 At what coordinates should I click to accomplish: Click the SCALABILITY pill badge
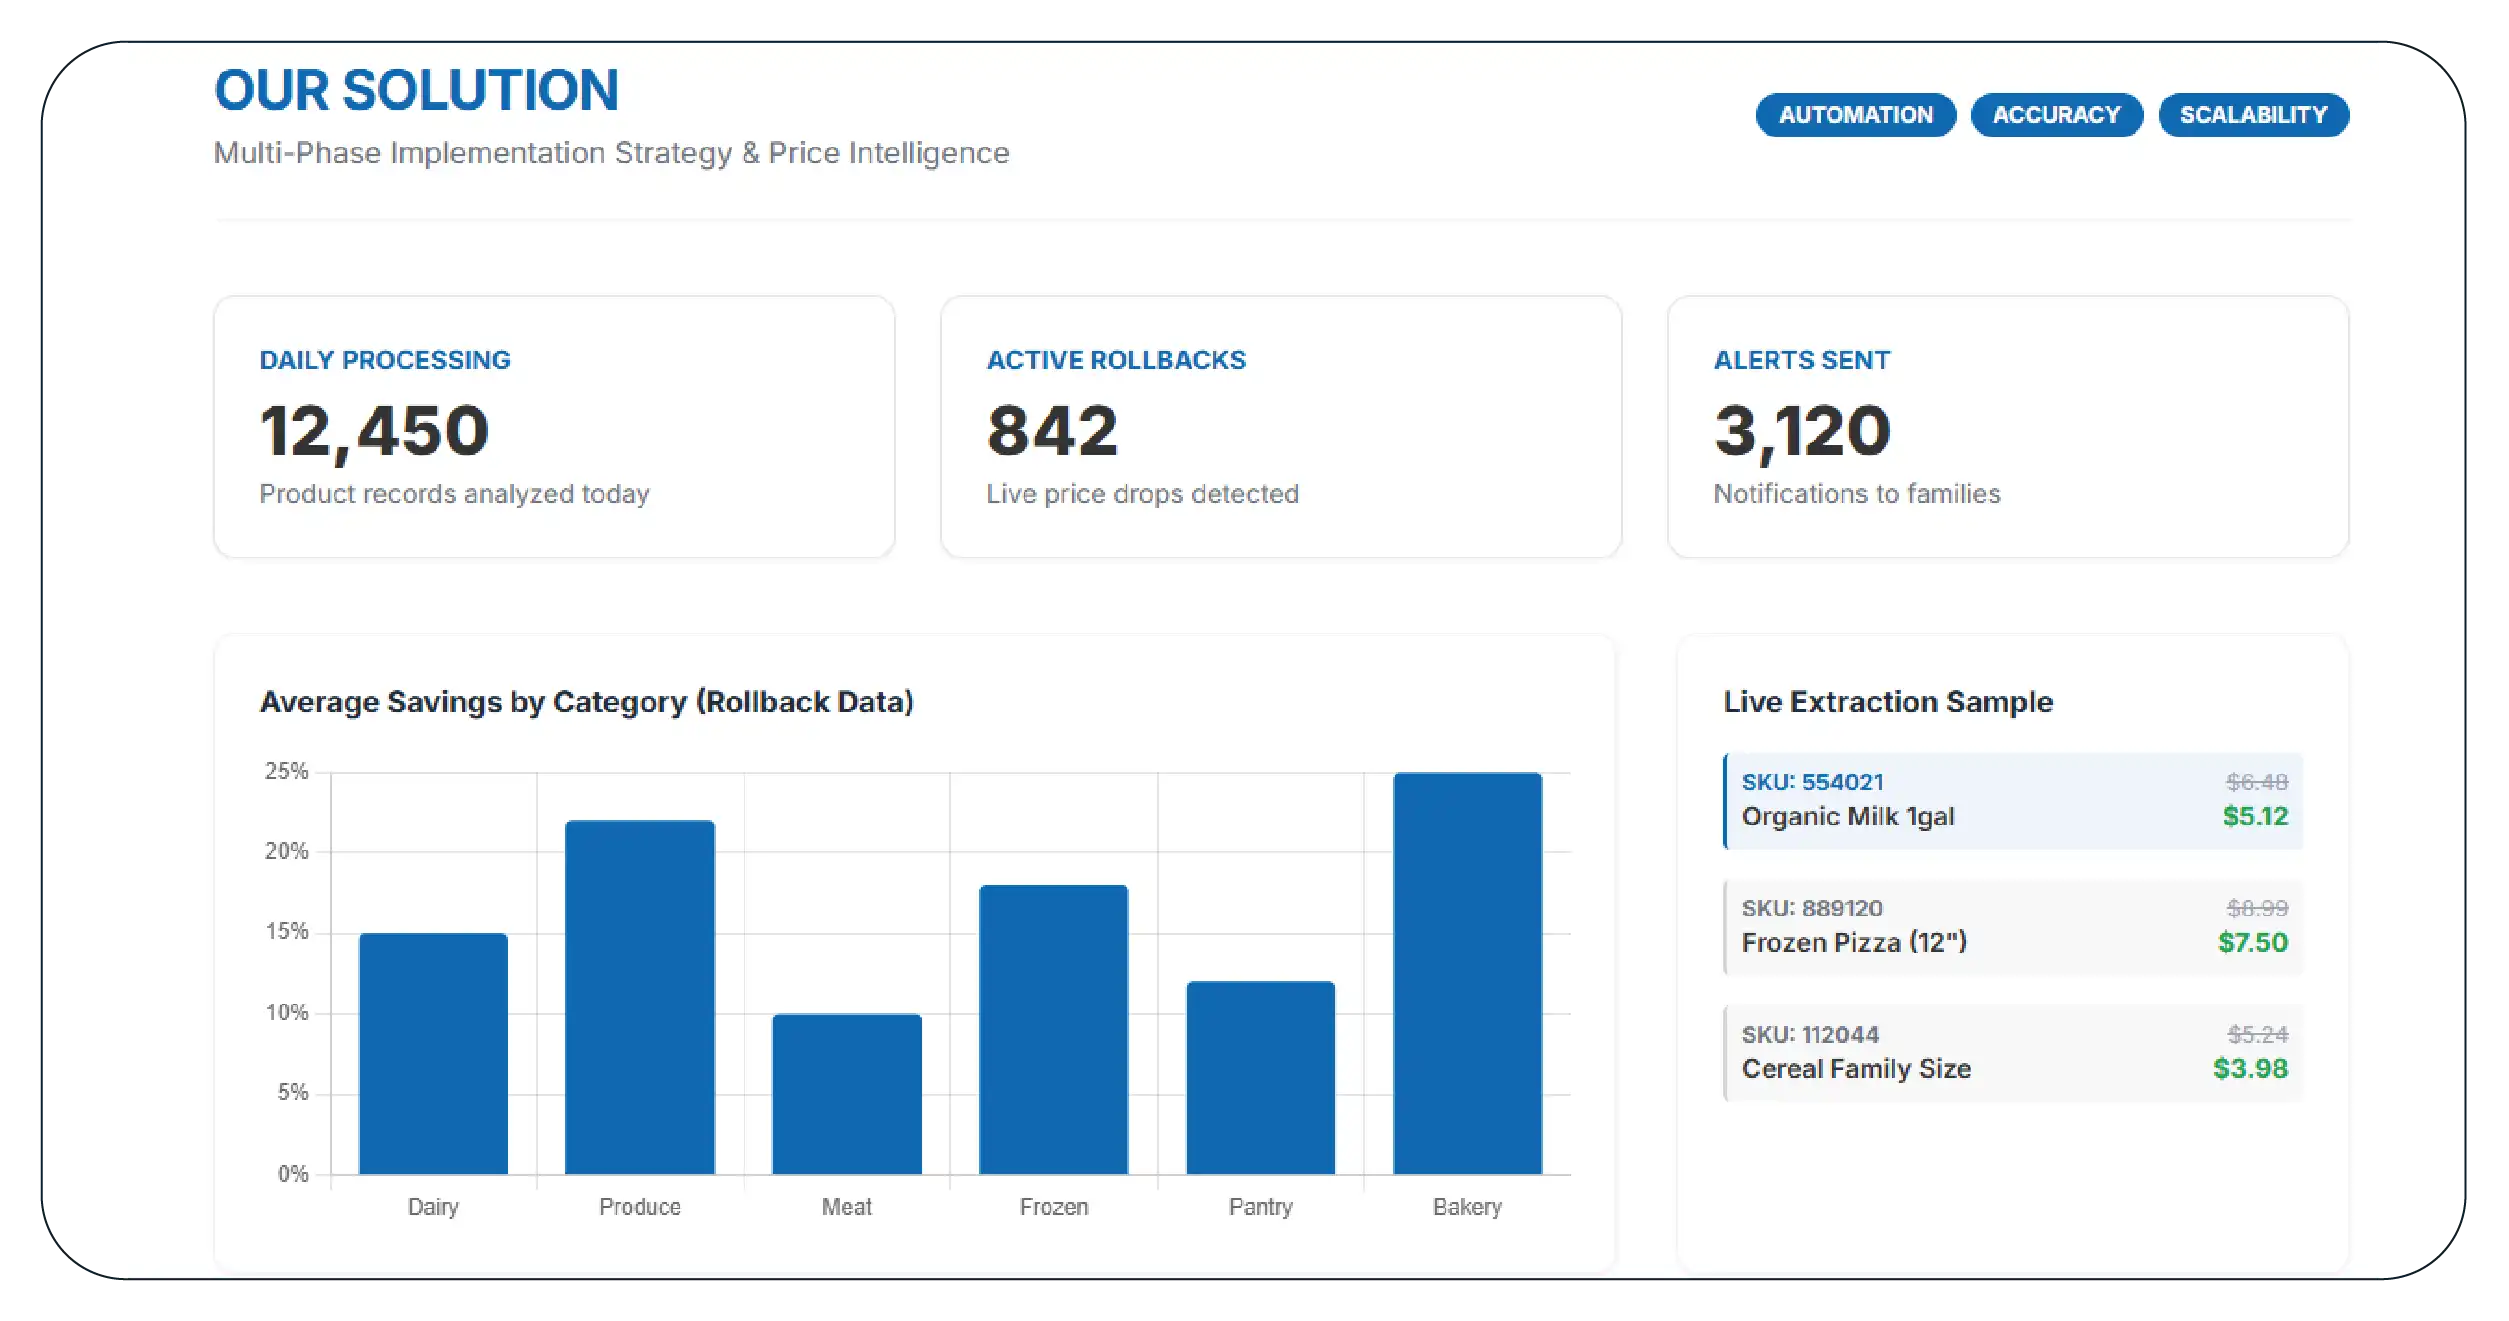pyautogui.click(x=2253, y=115)
